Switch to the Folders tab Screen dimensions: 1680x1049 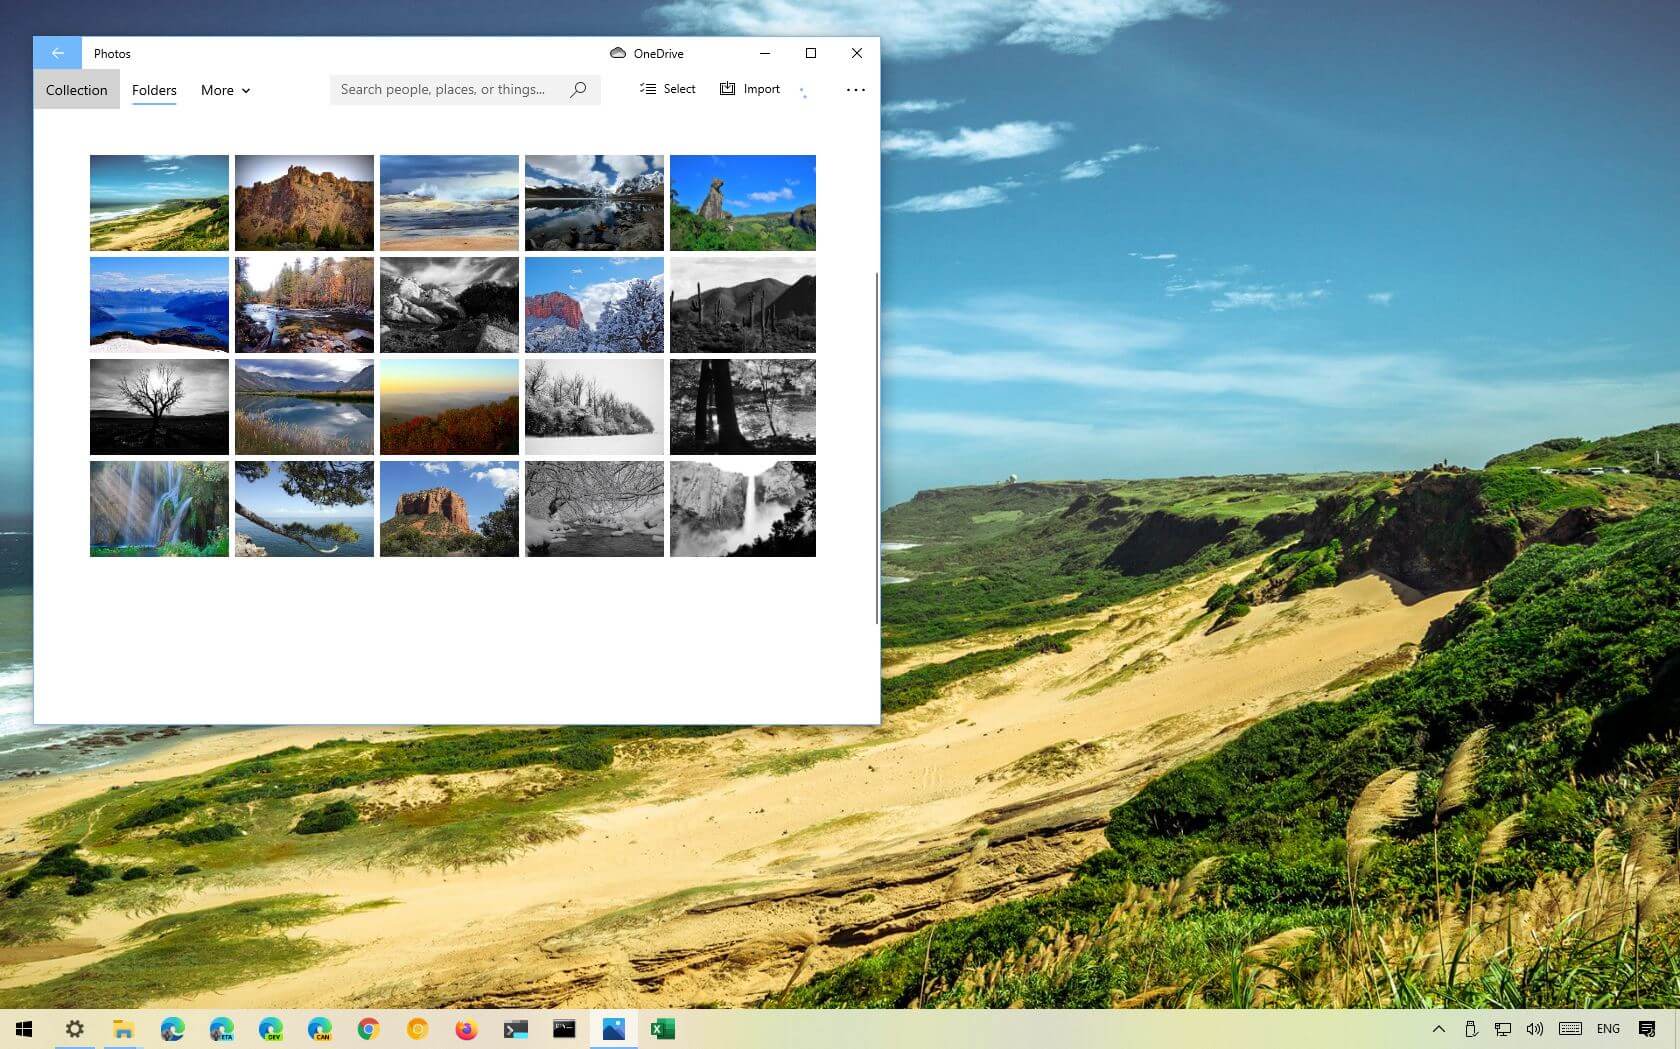tap(154, 90)
